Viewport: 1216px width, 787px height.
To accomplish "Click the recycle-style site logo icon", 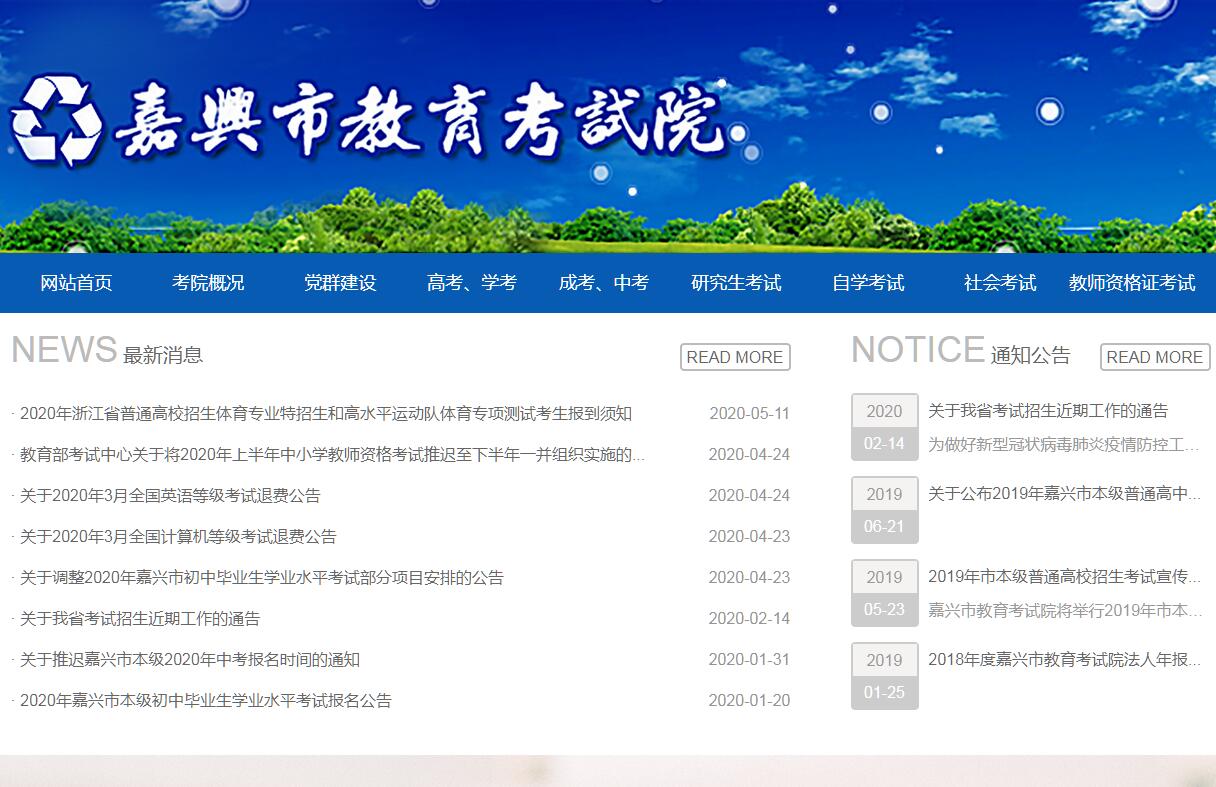I will 56,120.
